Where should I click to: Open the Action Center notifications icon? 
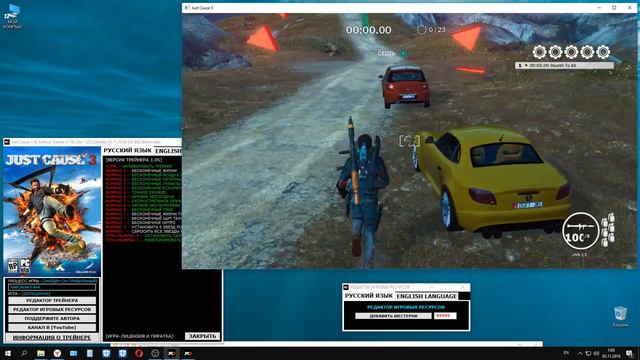click(x=629, y=353)
